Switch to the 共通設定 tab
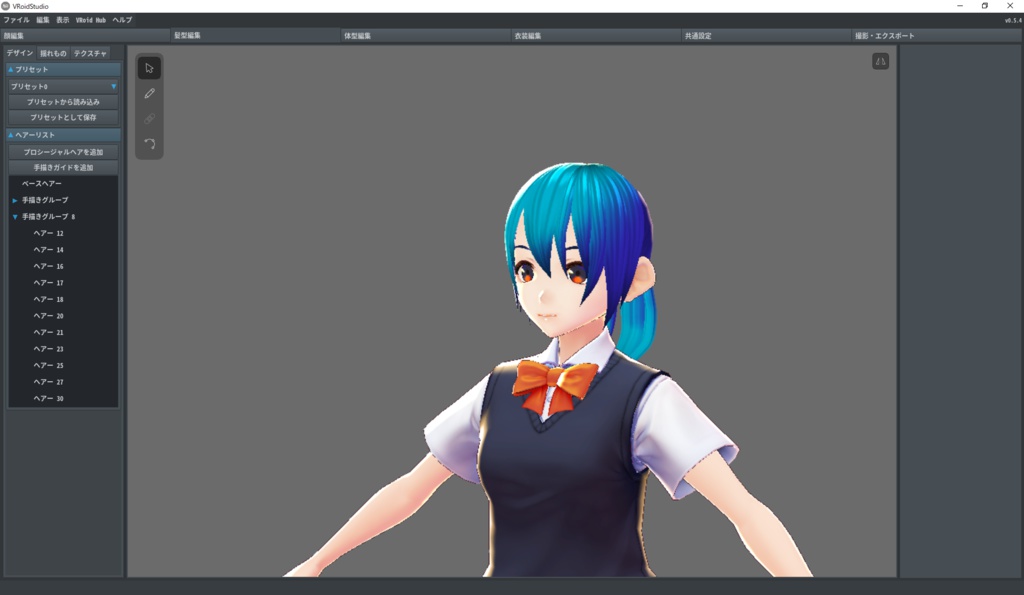The image size is (1024, 595). [767, 36]
